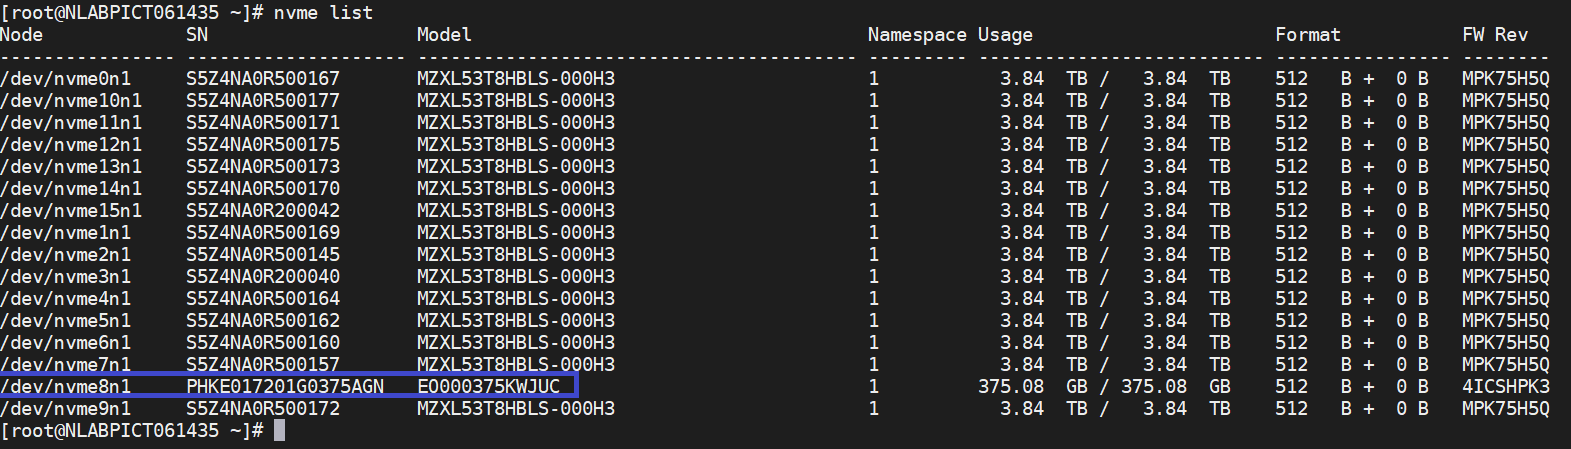Click the typed 'nvme list' command
This screenshot has height=449, width=1571.
pos(323,13)
